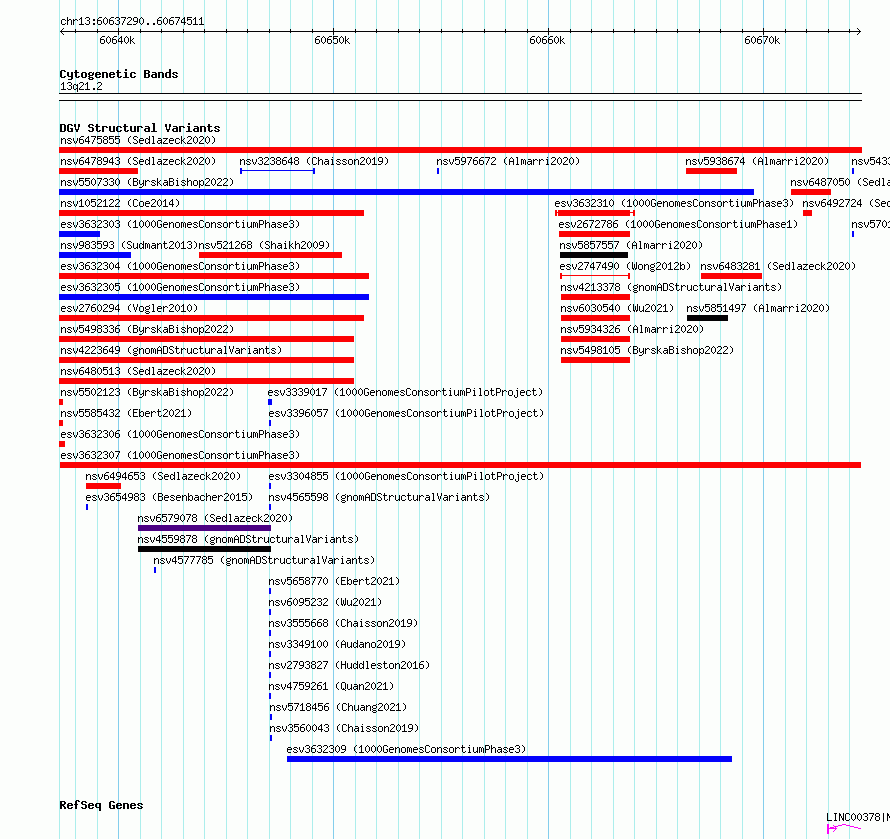This screenshot has width=890, height=839.
Task: Click the nsv4577785 (gnomADStructuralVariants) label
Action: [x=264, y=560]
